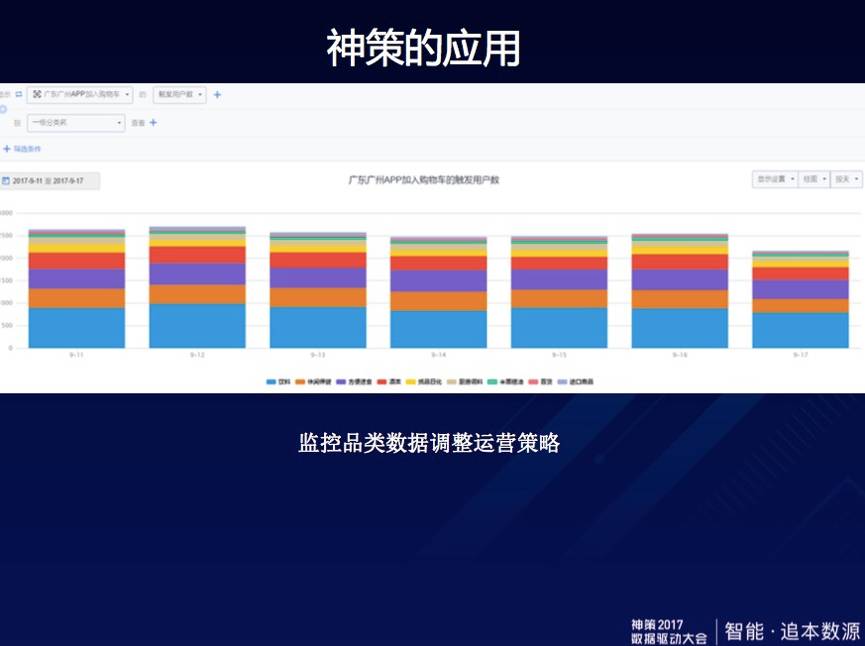Click the blue segment of the 9-16 bar

(680, 328)
